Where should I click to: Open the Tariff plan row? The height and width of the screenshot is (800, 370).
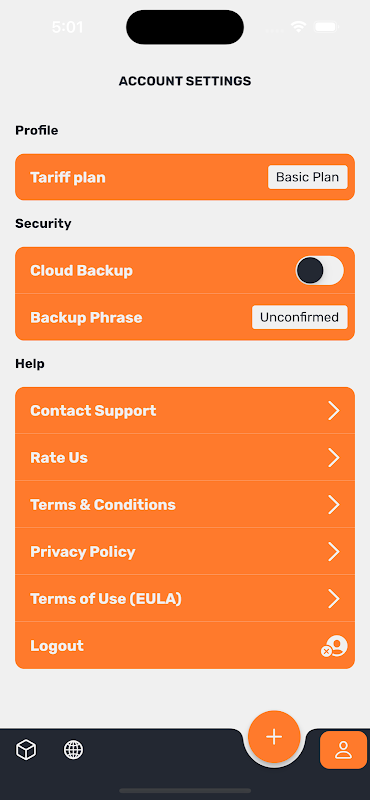tap(185, 177)
